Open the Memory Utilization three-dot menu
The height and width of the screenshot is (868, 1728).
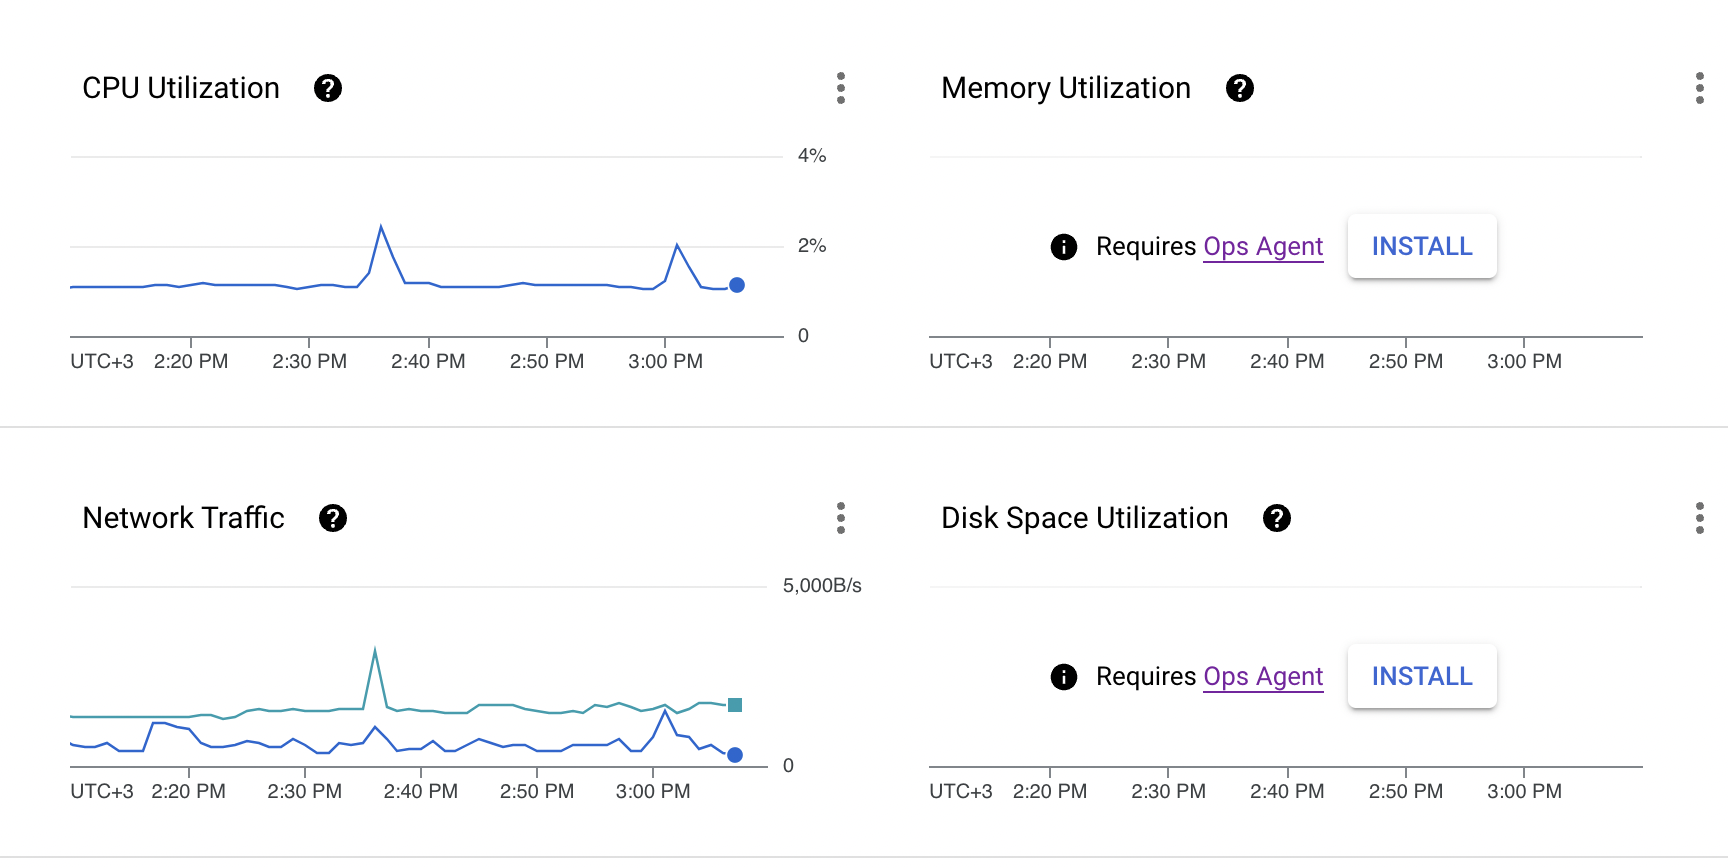tap(1700, 88)
